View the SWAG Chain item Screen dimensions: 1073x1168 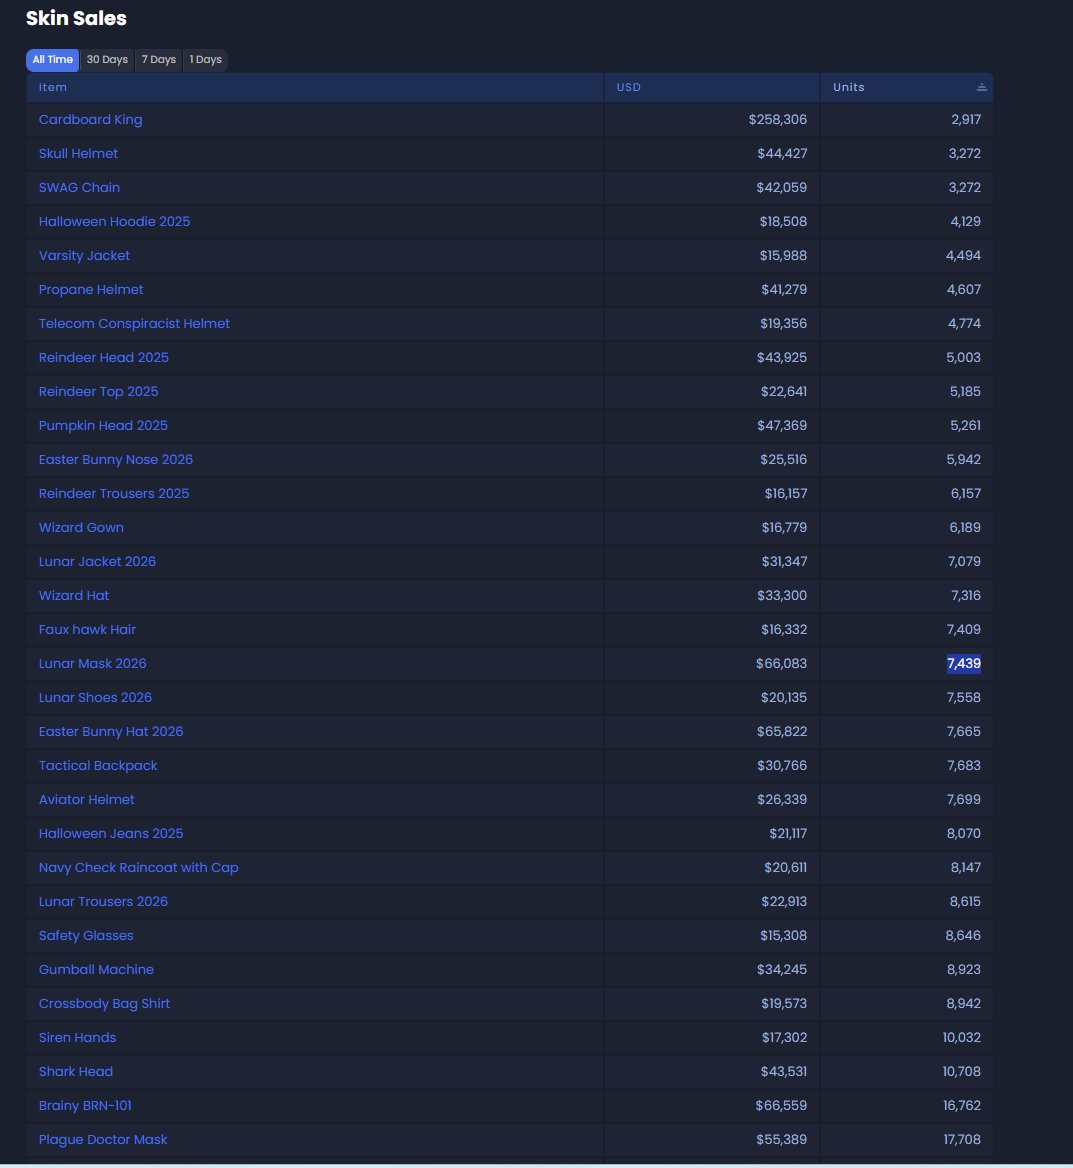click(79, 187)
